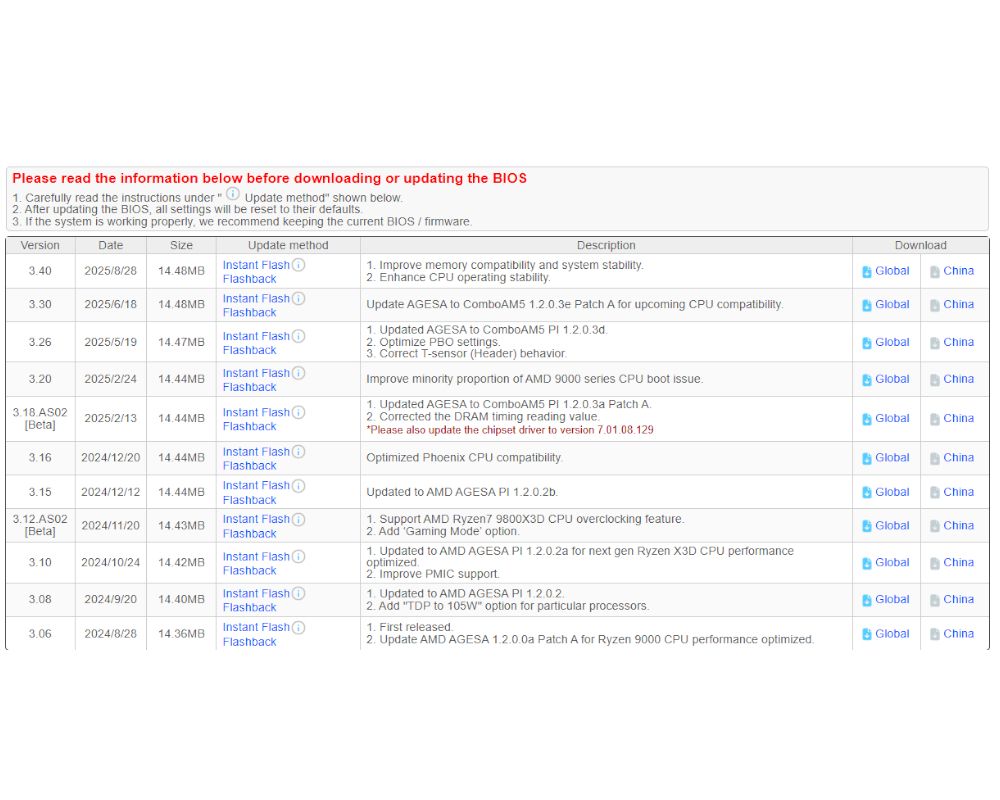This screenshot has height=800, width=1000.
Task: Download China BIOS version 3.06
Action: point(958,633)
